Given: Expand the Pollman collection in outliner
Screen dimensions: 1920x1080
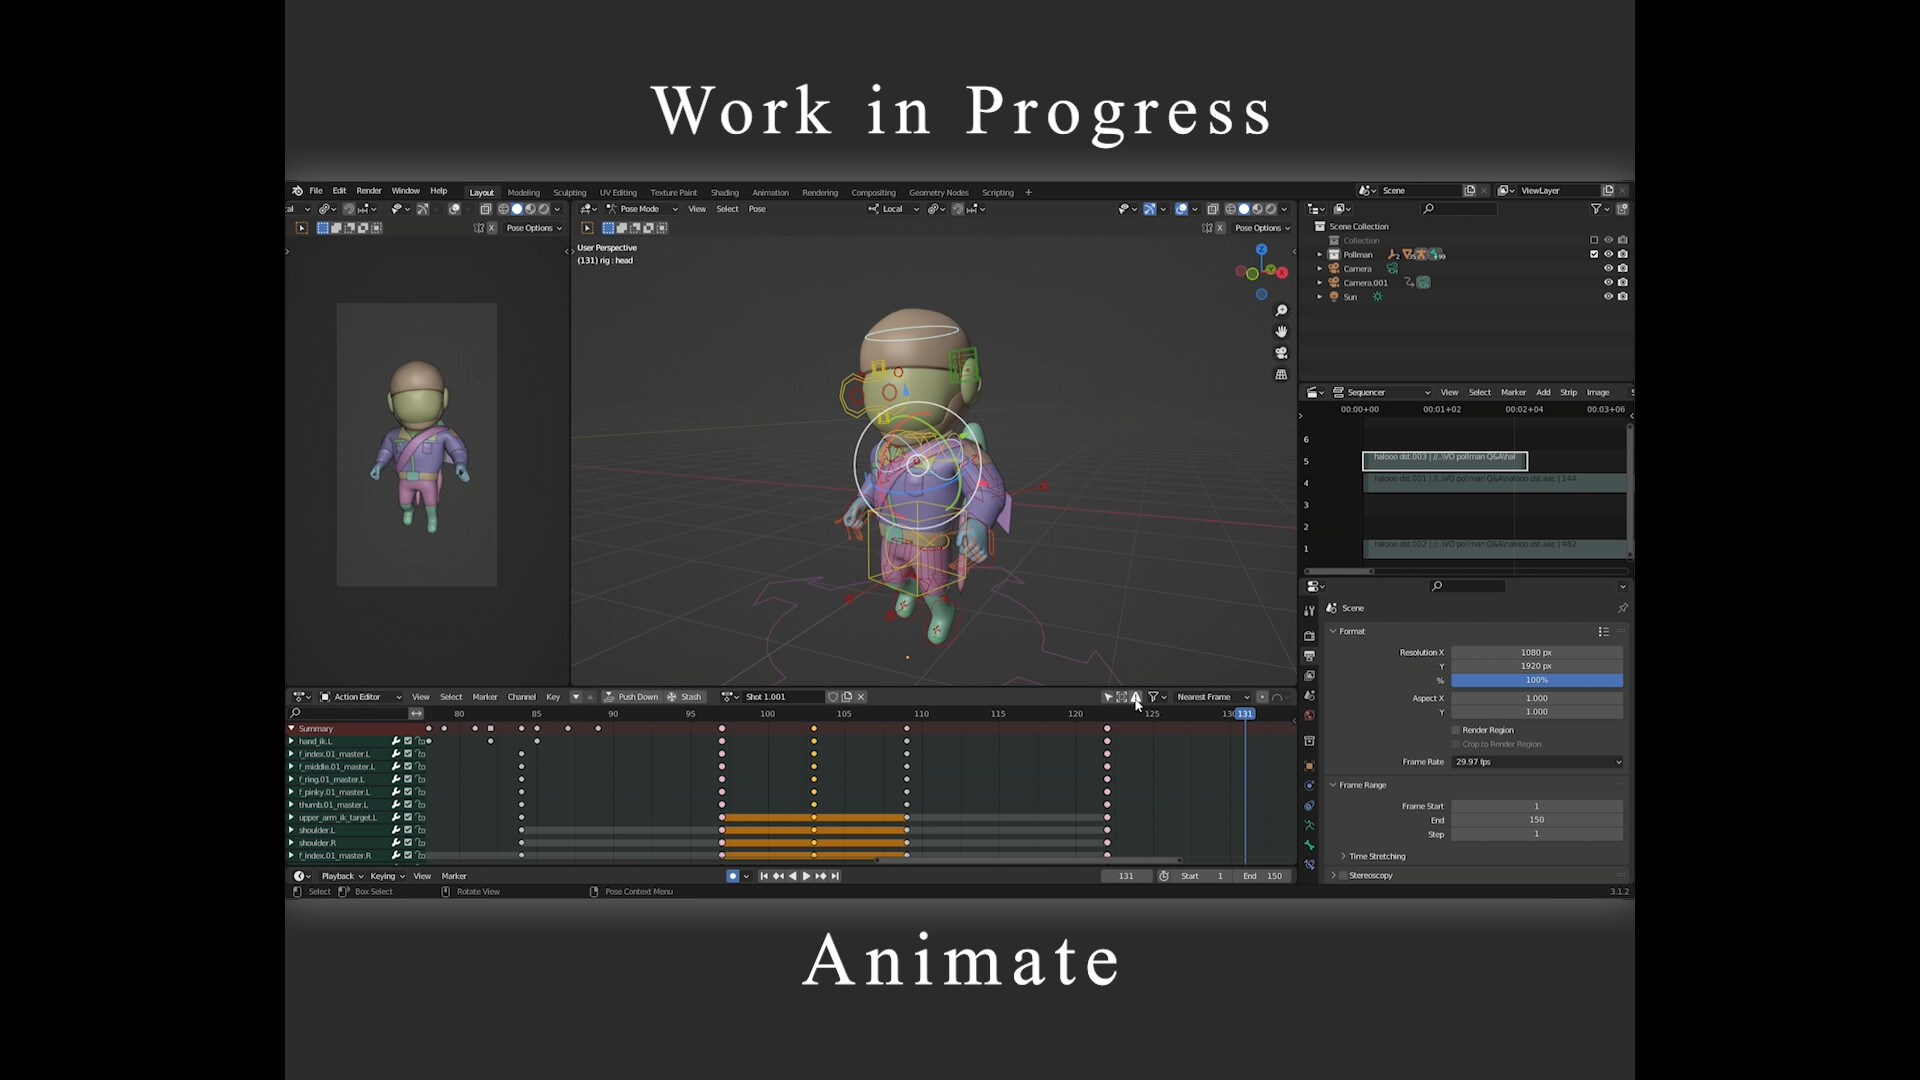Looking at the screenshot, I should pyautogui.click(x=1320, y=255).
